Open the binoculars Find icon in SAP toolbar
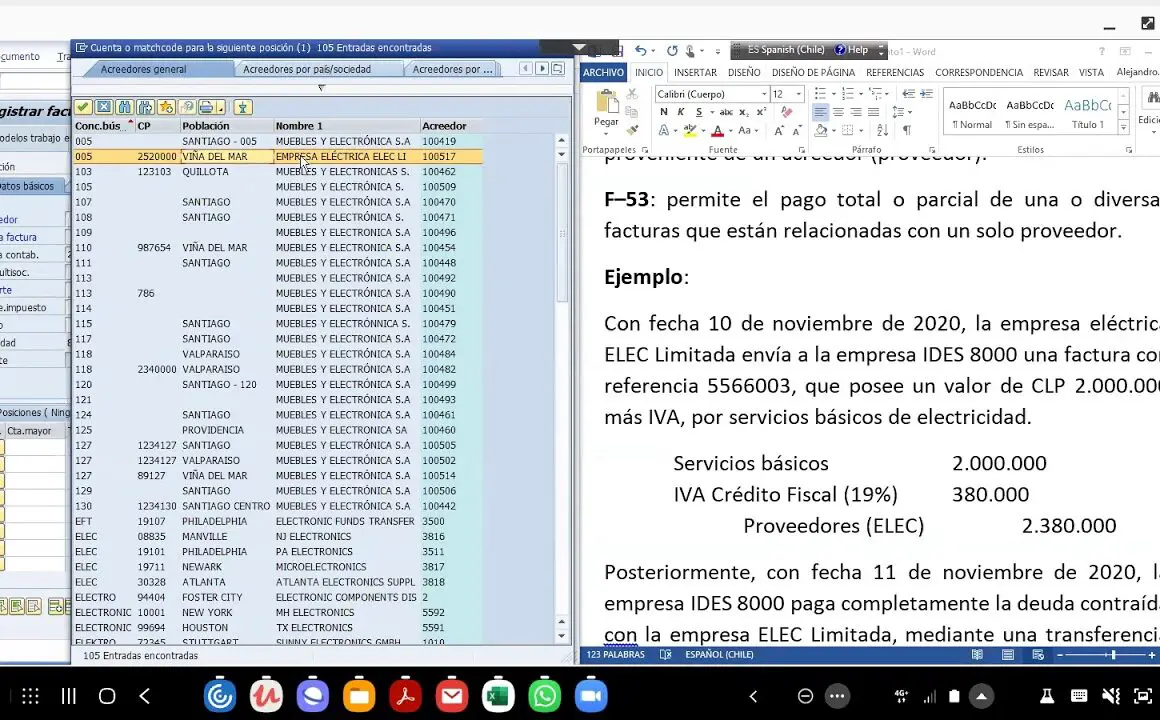 point(124,107)
